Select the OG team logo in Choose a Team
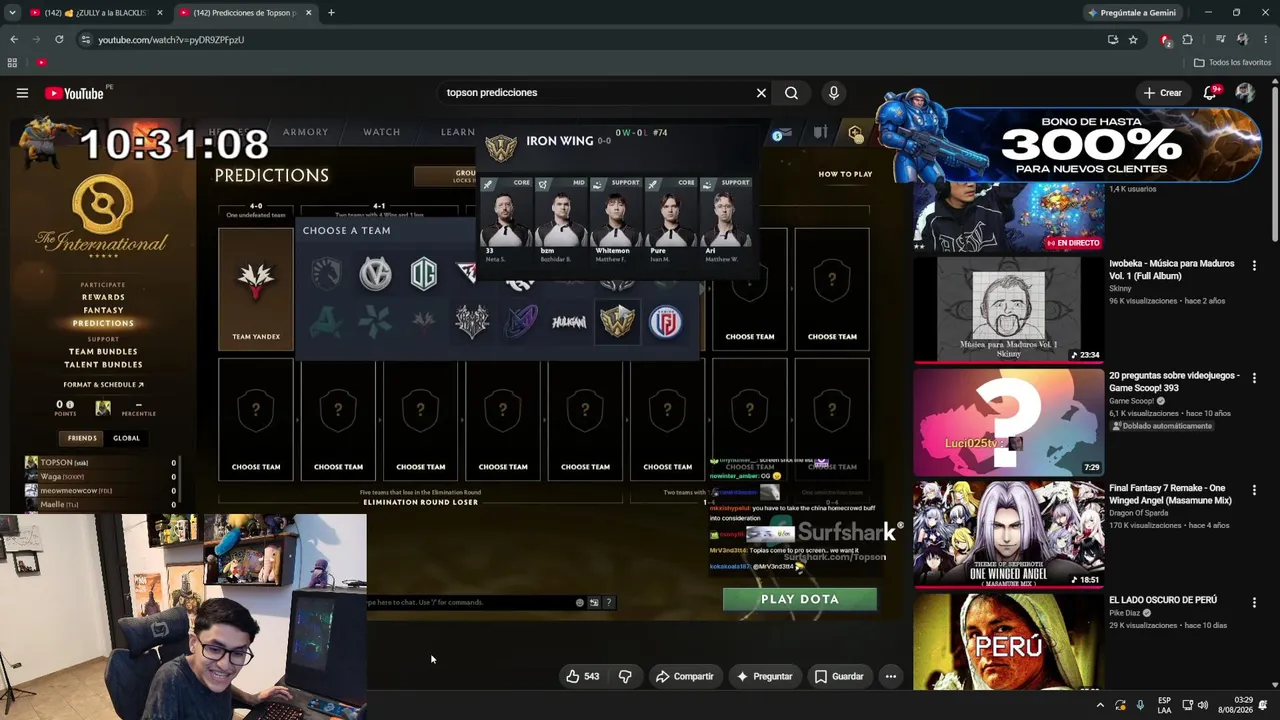Image resolution: width=1280 pixels, height=720 pixels. coord(424,274)
